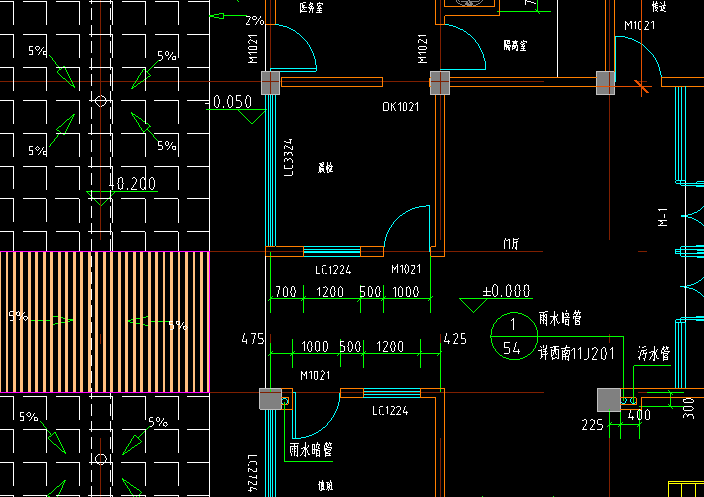
Task: Click the 300 dimension text
Action: [688, 408]
